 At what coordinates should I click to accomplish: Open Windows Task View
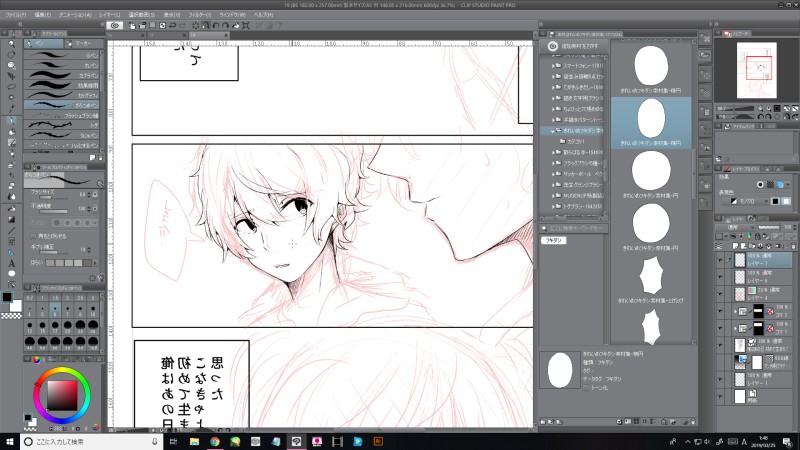173,441
